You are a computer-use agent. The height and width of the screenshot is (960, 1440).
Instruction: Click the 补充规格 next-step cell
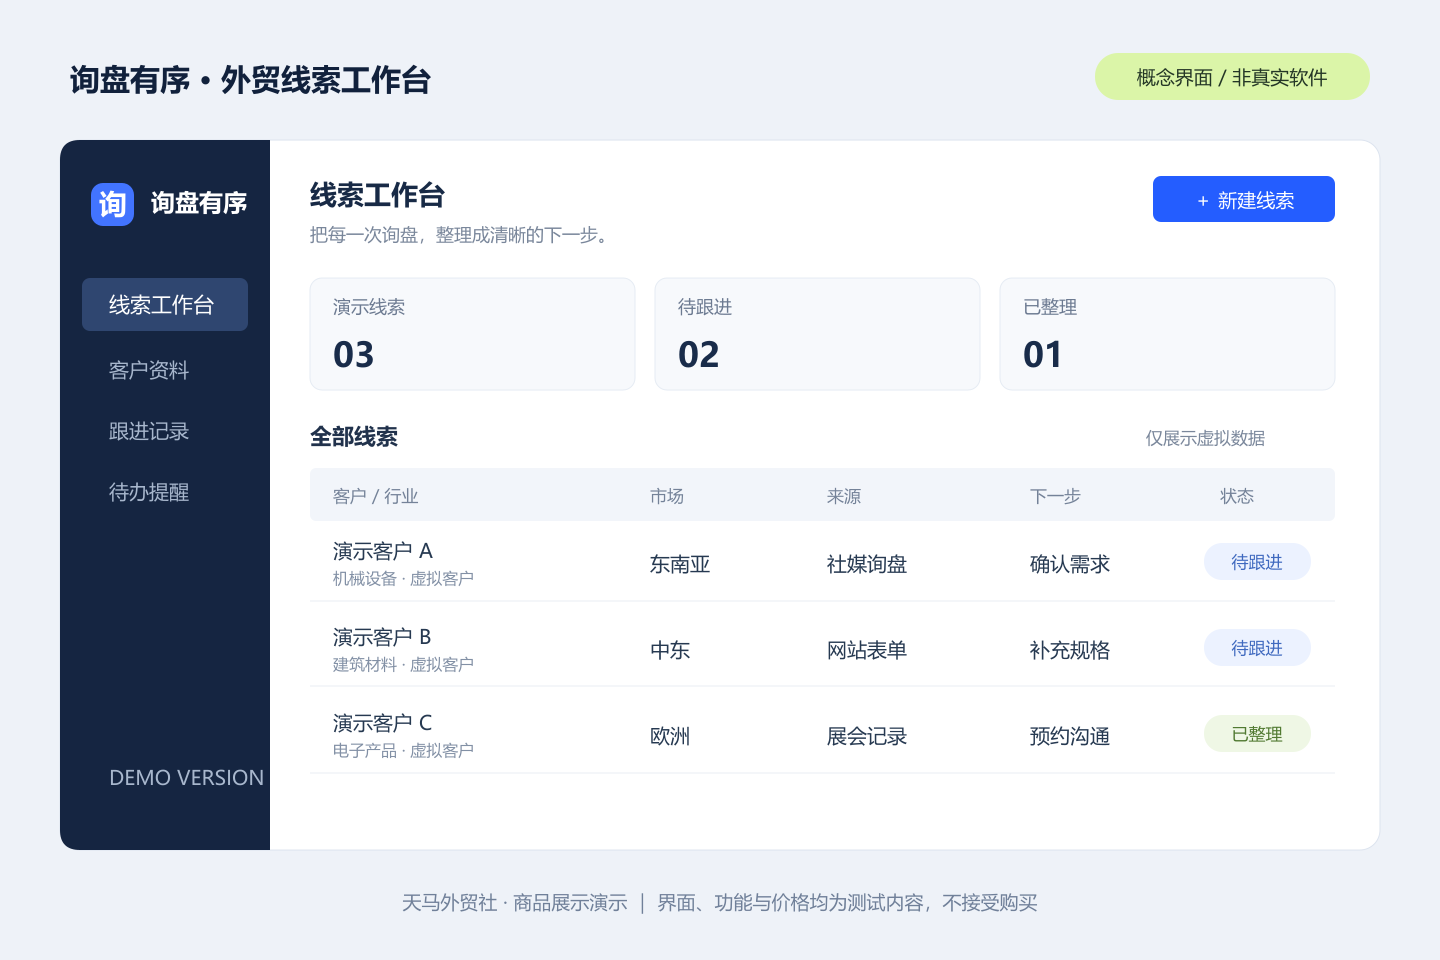tap(1070, 650)
